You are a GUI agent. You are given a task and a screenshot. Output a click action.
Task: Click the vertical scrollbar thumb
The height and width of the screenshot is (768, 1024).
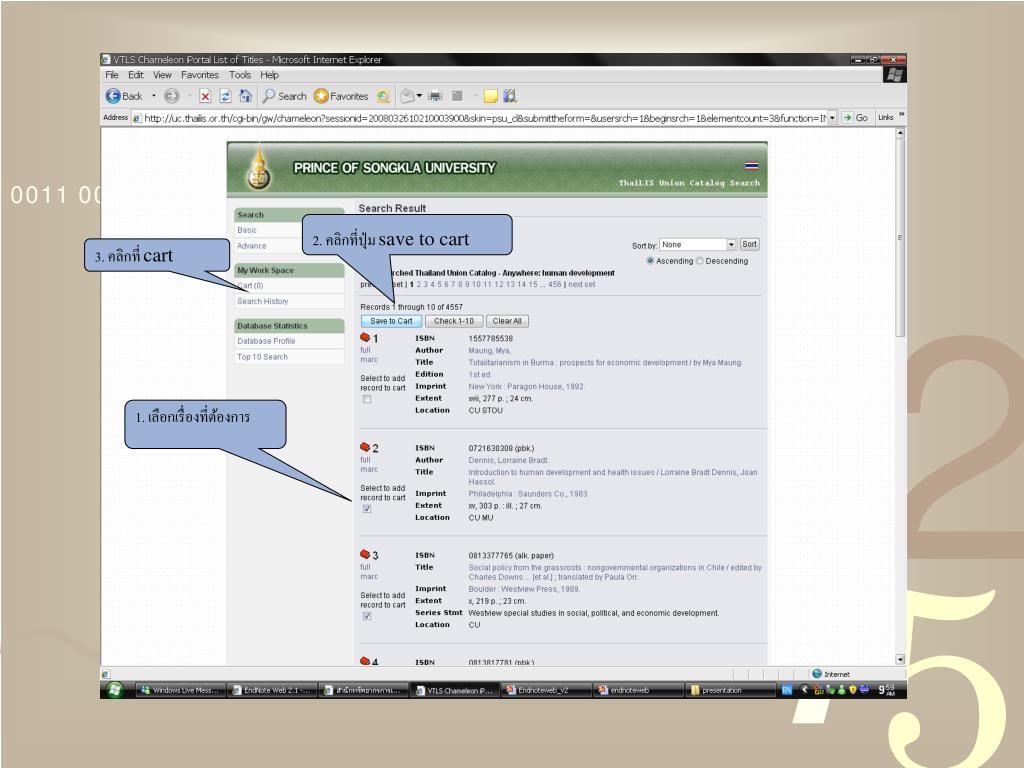click(900, 238)
